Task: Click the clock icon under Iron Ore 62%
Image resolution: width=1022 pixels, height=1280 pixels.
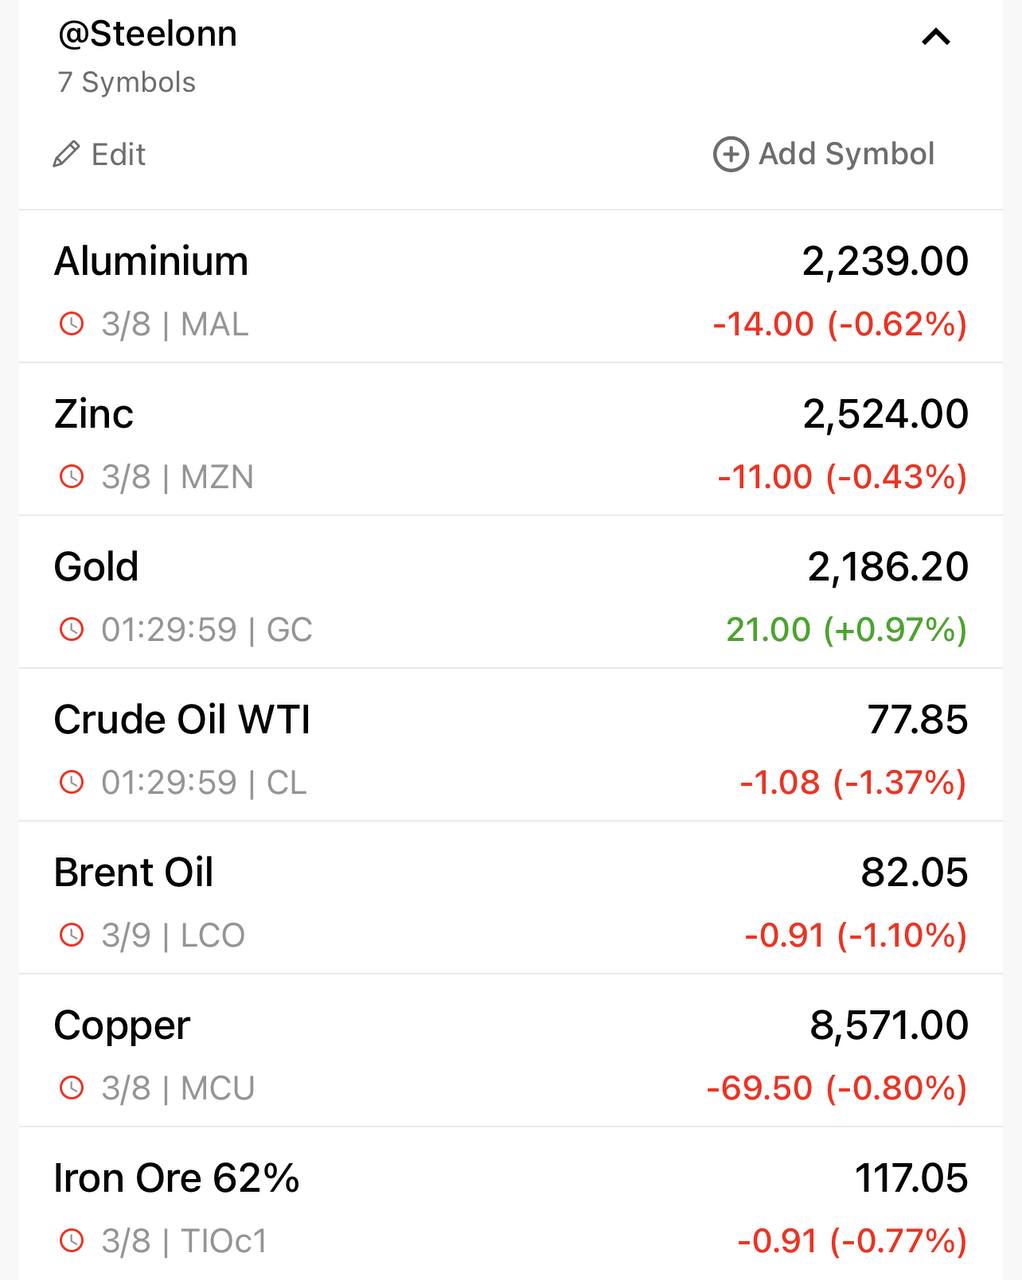Action: pyautogui.click(x=72, y=1241)
